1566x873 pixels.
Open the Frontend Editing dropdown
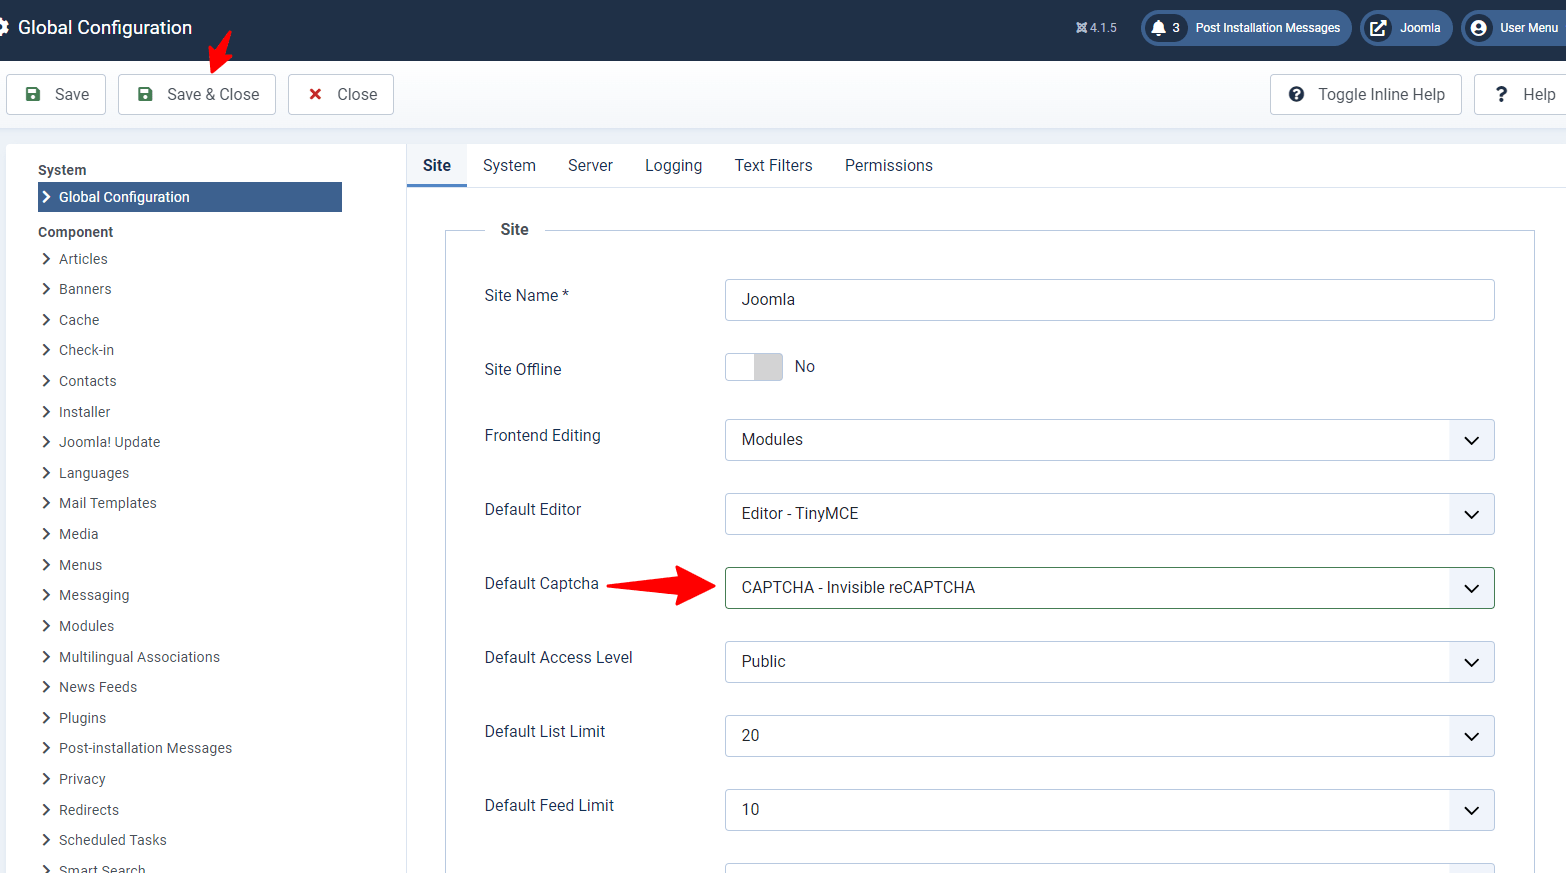[1109, 440]
